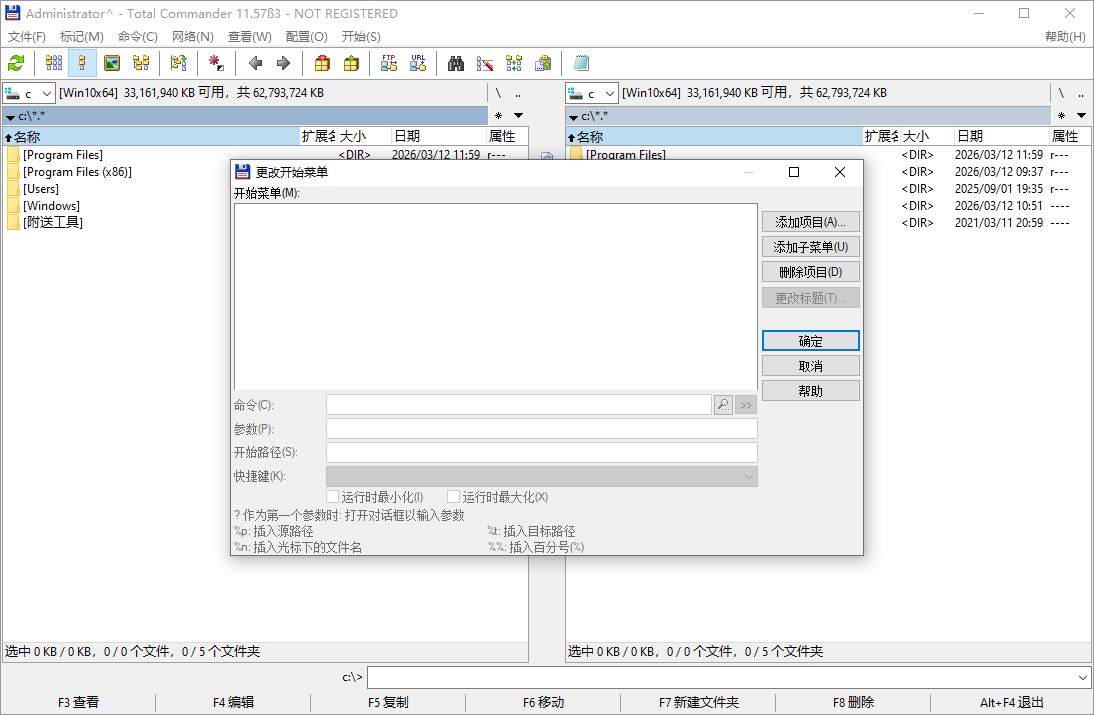Click the refresh/reread source icon
Image resolution: width=1094 pixels, height=715 pixels.
(x=15, y=63)
